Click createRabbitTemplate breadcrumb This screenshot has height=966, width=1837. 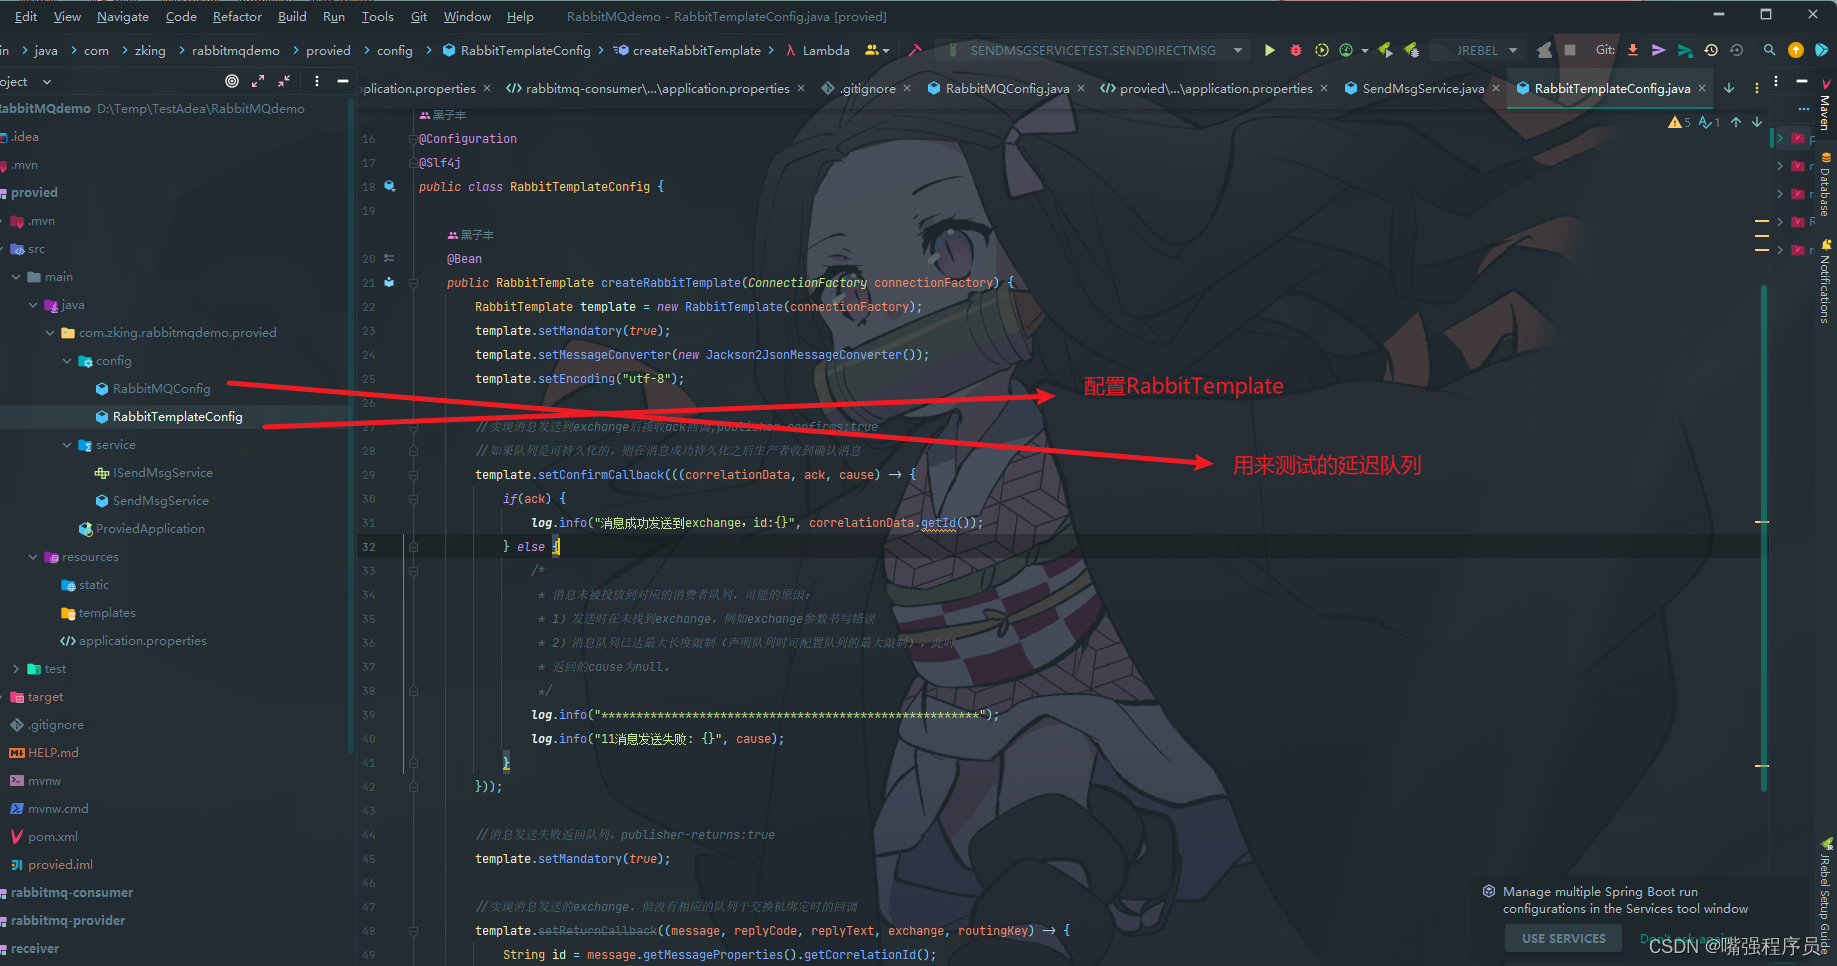click(687, 50)
